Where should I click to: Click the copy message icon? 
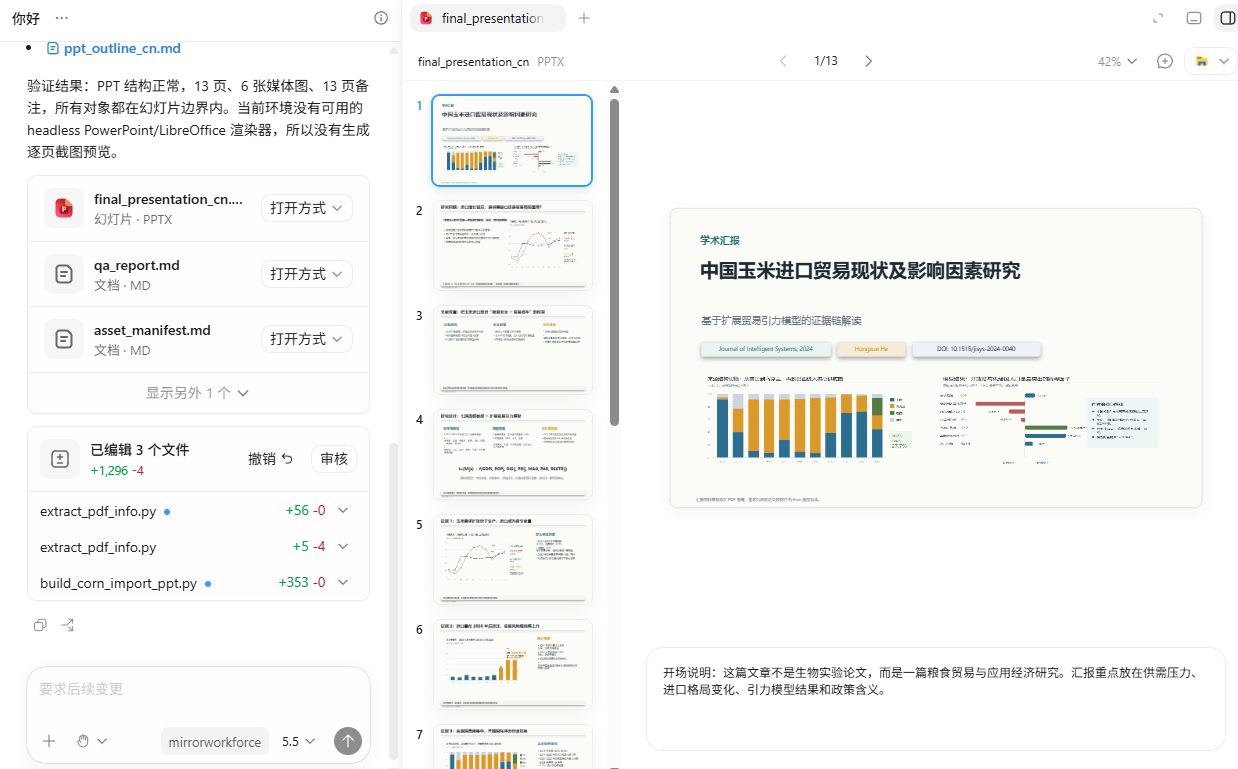click(40, 625)
